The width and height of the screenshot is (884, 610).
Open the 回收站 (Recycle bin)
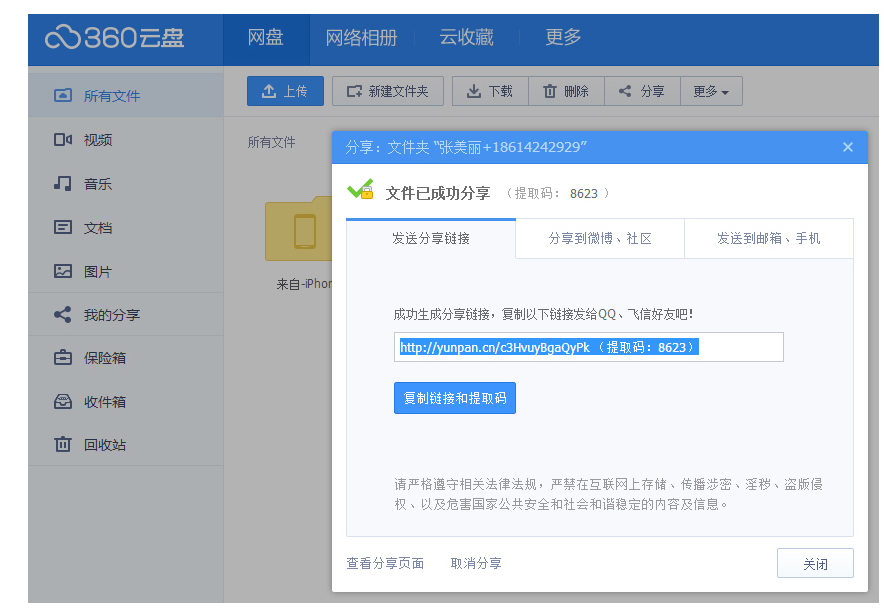tap(104, 445)
